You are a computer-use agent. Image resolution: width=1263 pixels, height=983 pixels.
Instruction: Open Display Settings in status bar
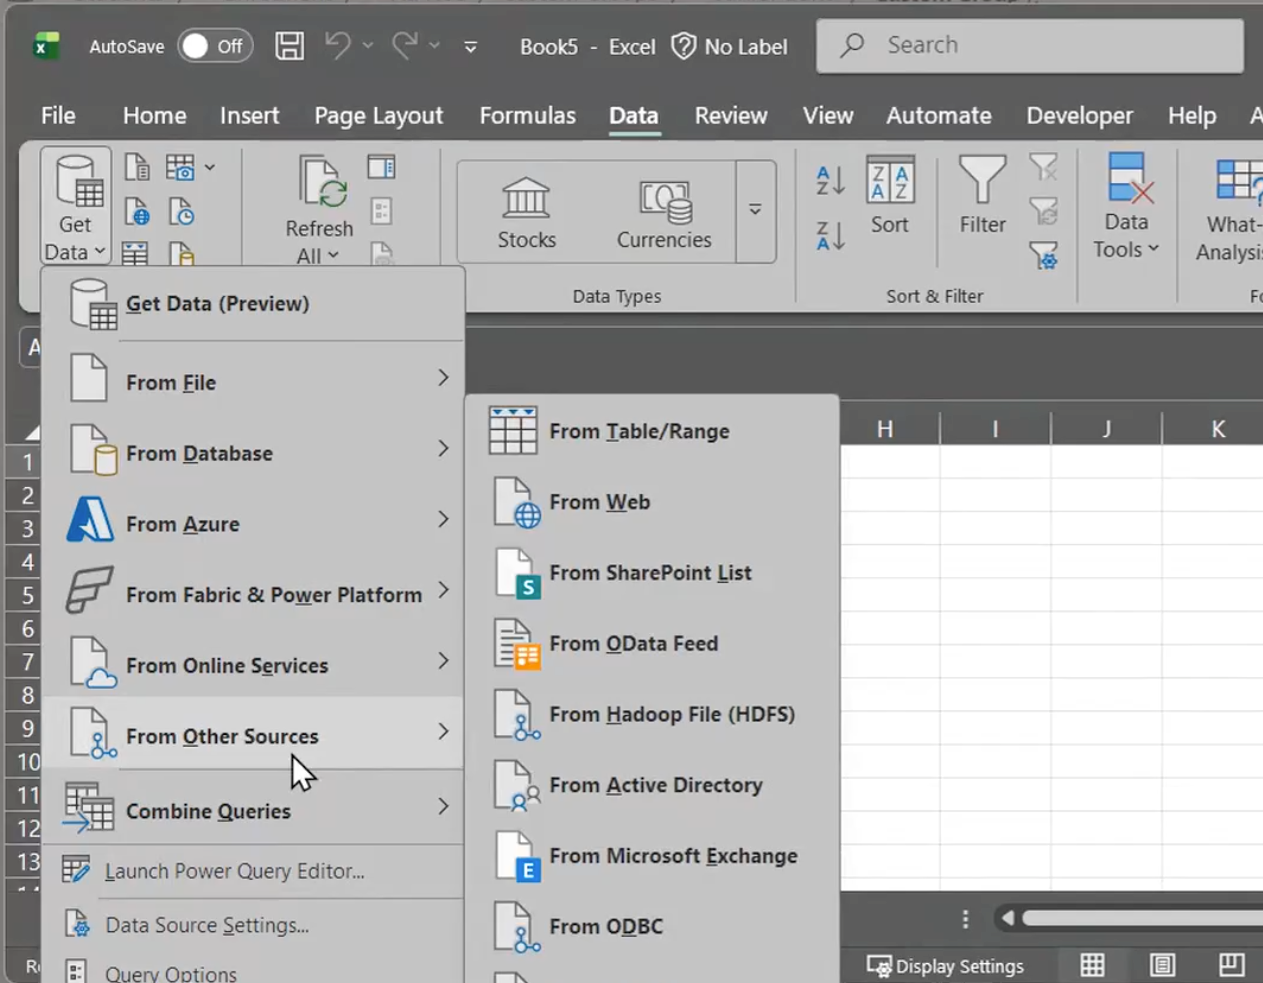(946, 966)
